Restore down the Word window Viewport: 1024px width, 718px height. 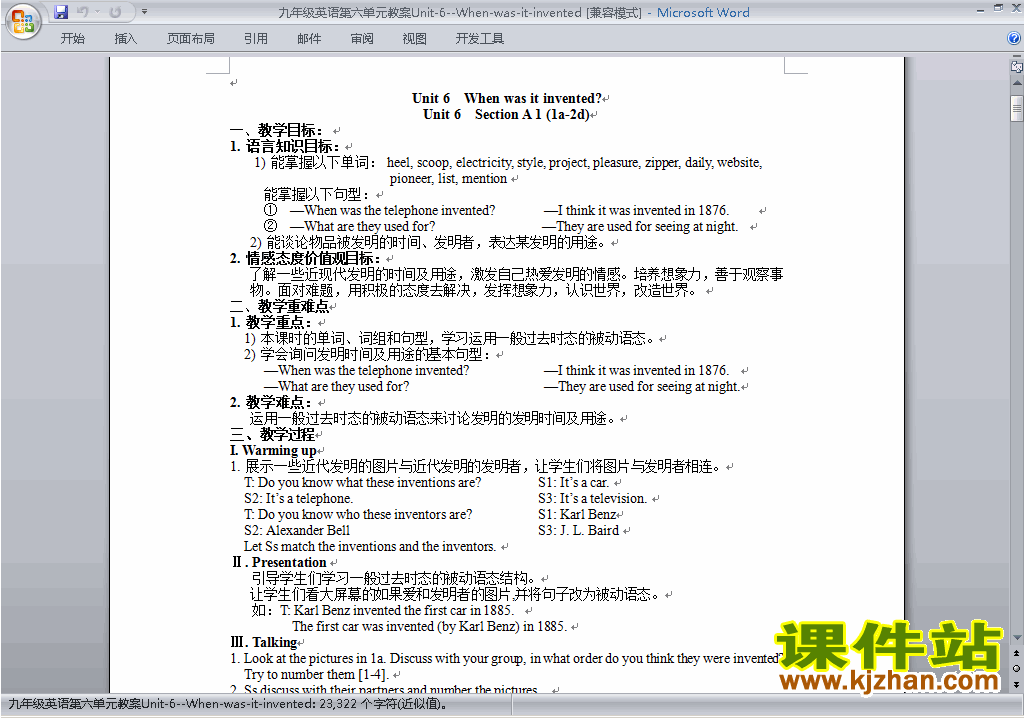click(x=998, y=8)
